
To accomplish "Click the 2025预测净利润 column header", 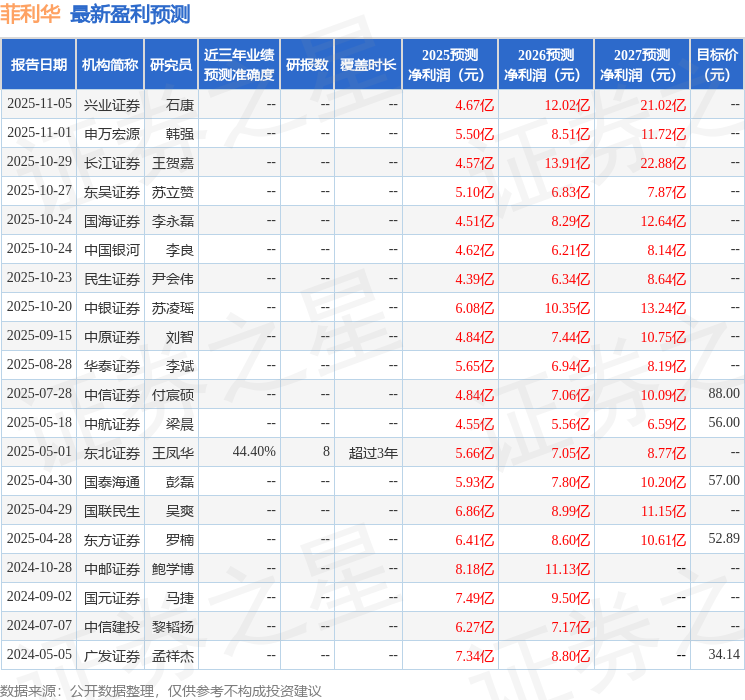I will (450, 65).
